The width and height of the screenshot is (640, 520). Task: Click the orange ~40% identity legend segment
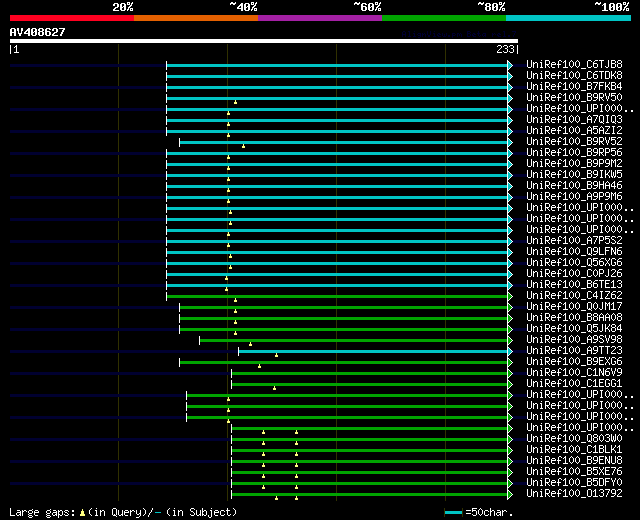click(196, 18)
